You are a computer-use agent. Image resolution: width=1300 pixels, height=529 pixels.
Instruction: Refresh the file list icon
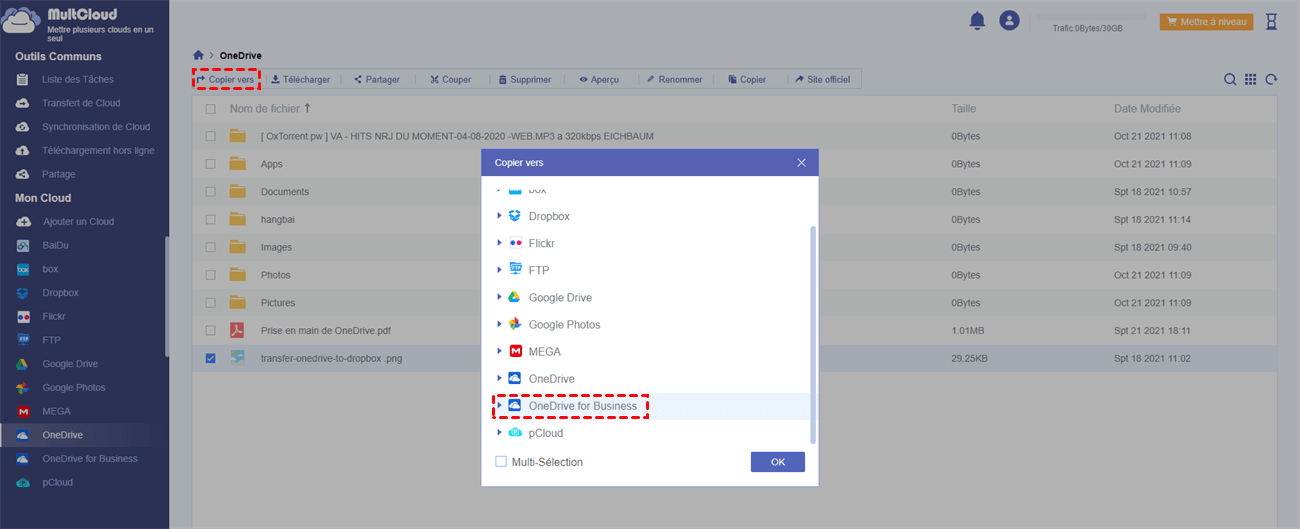pos(1271,80)
